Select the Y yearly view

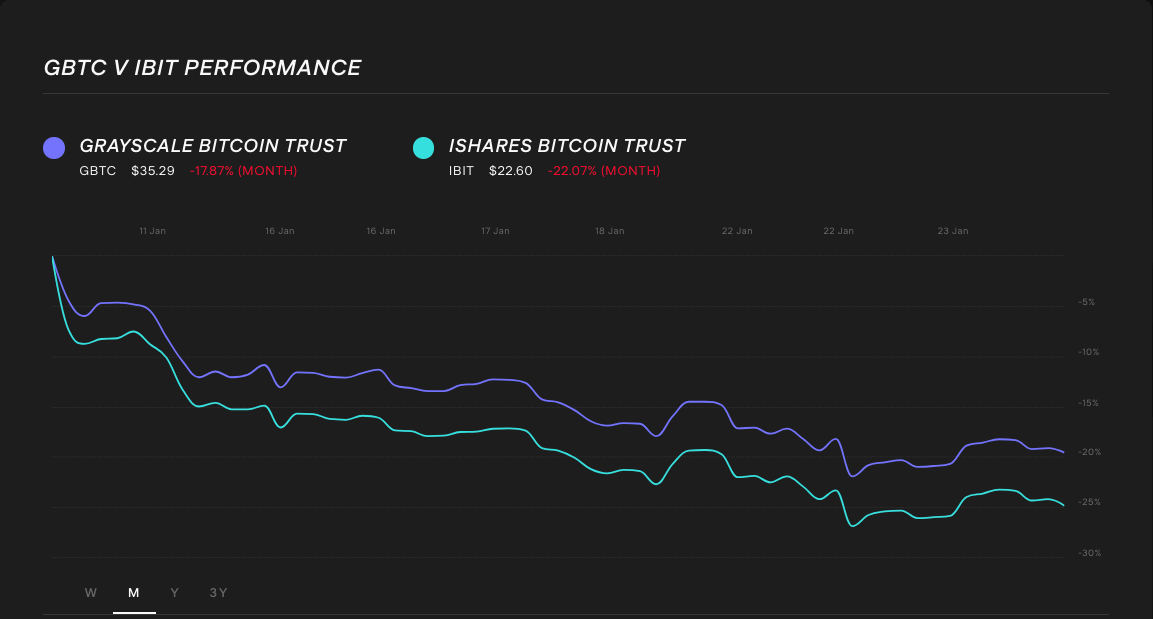click(x=174, y=592)
